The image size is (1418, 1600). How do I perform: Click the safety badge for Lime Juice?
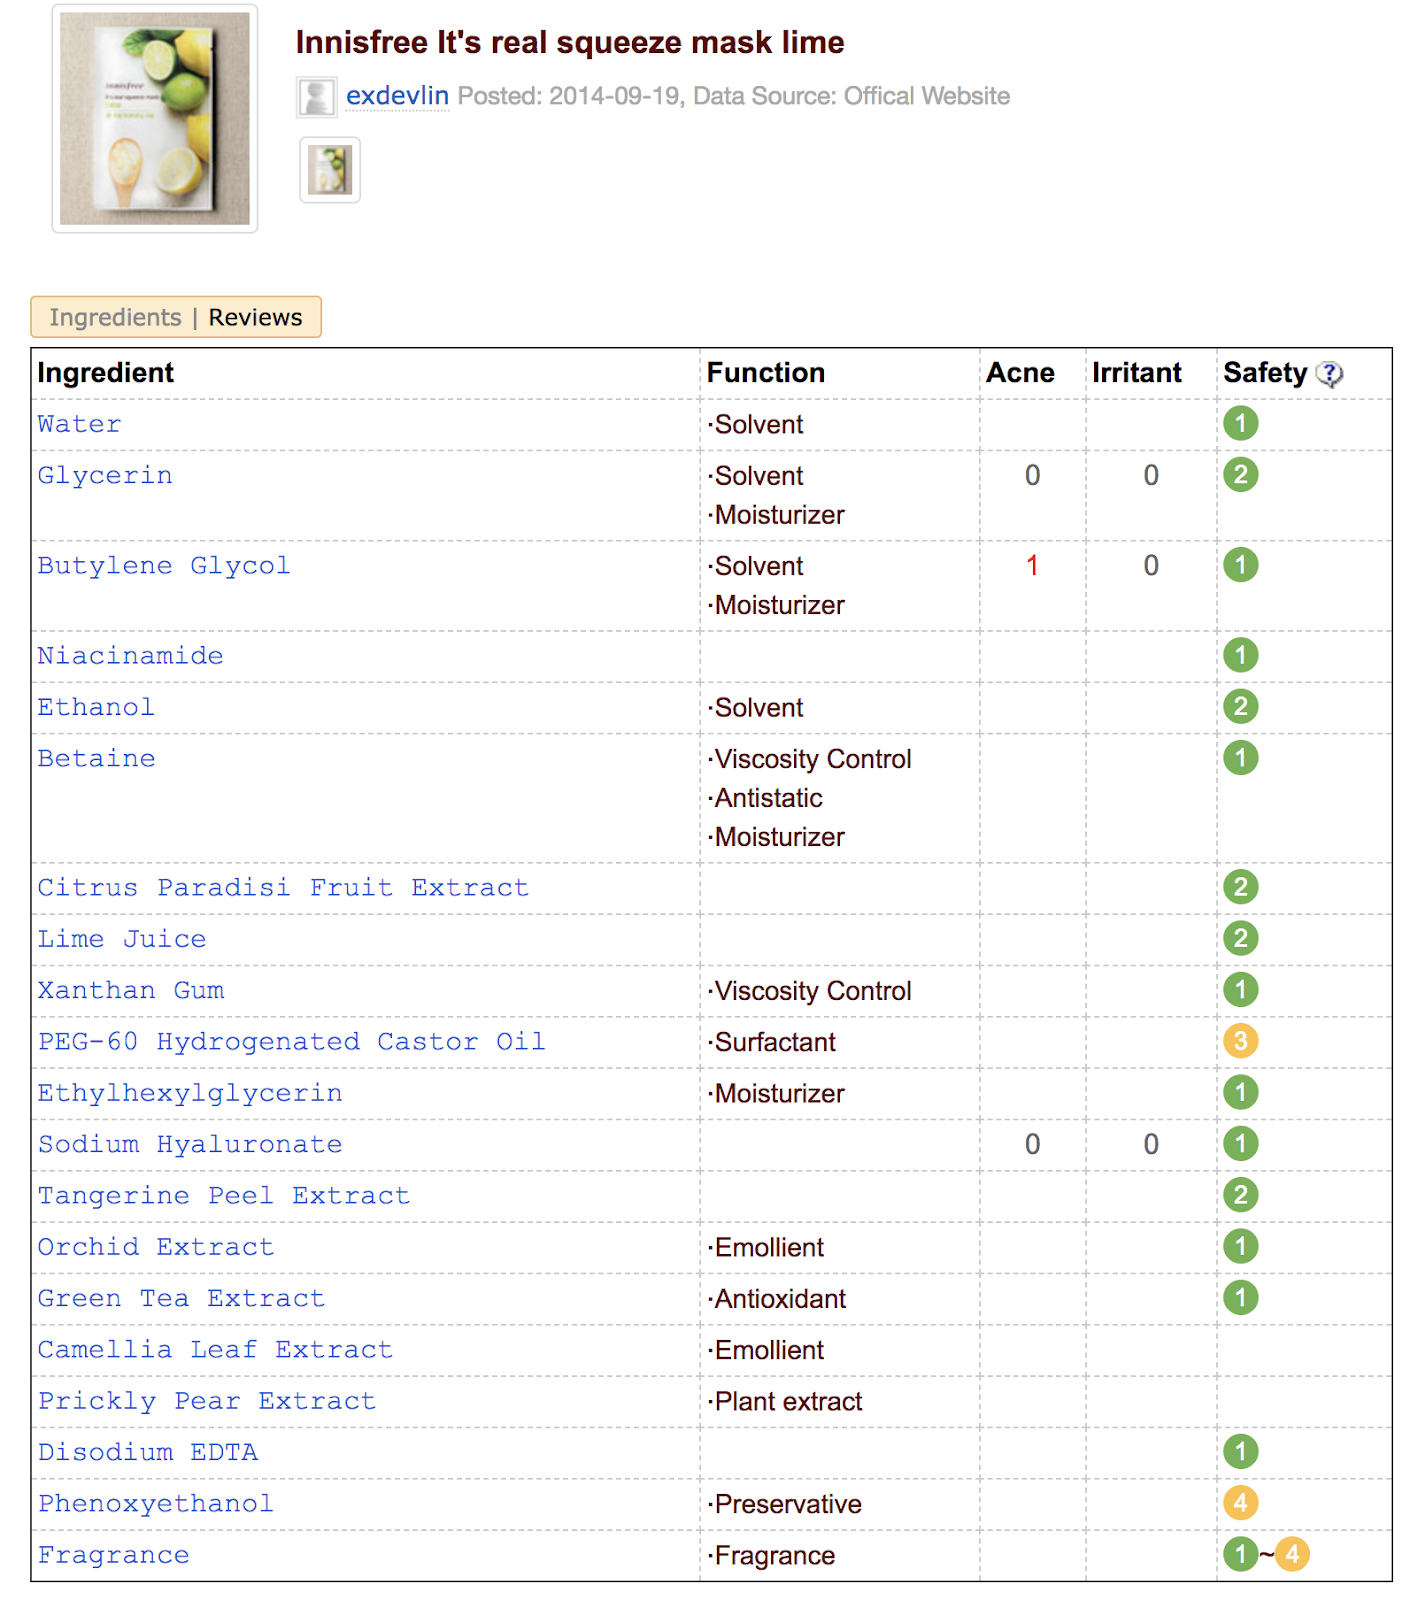[1240, 938]
